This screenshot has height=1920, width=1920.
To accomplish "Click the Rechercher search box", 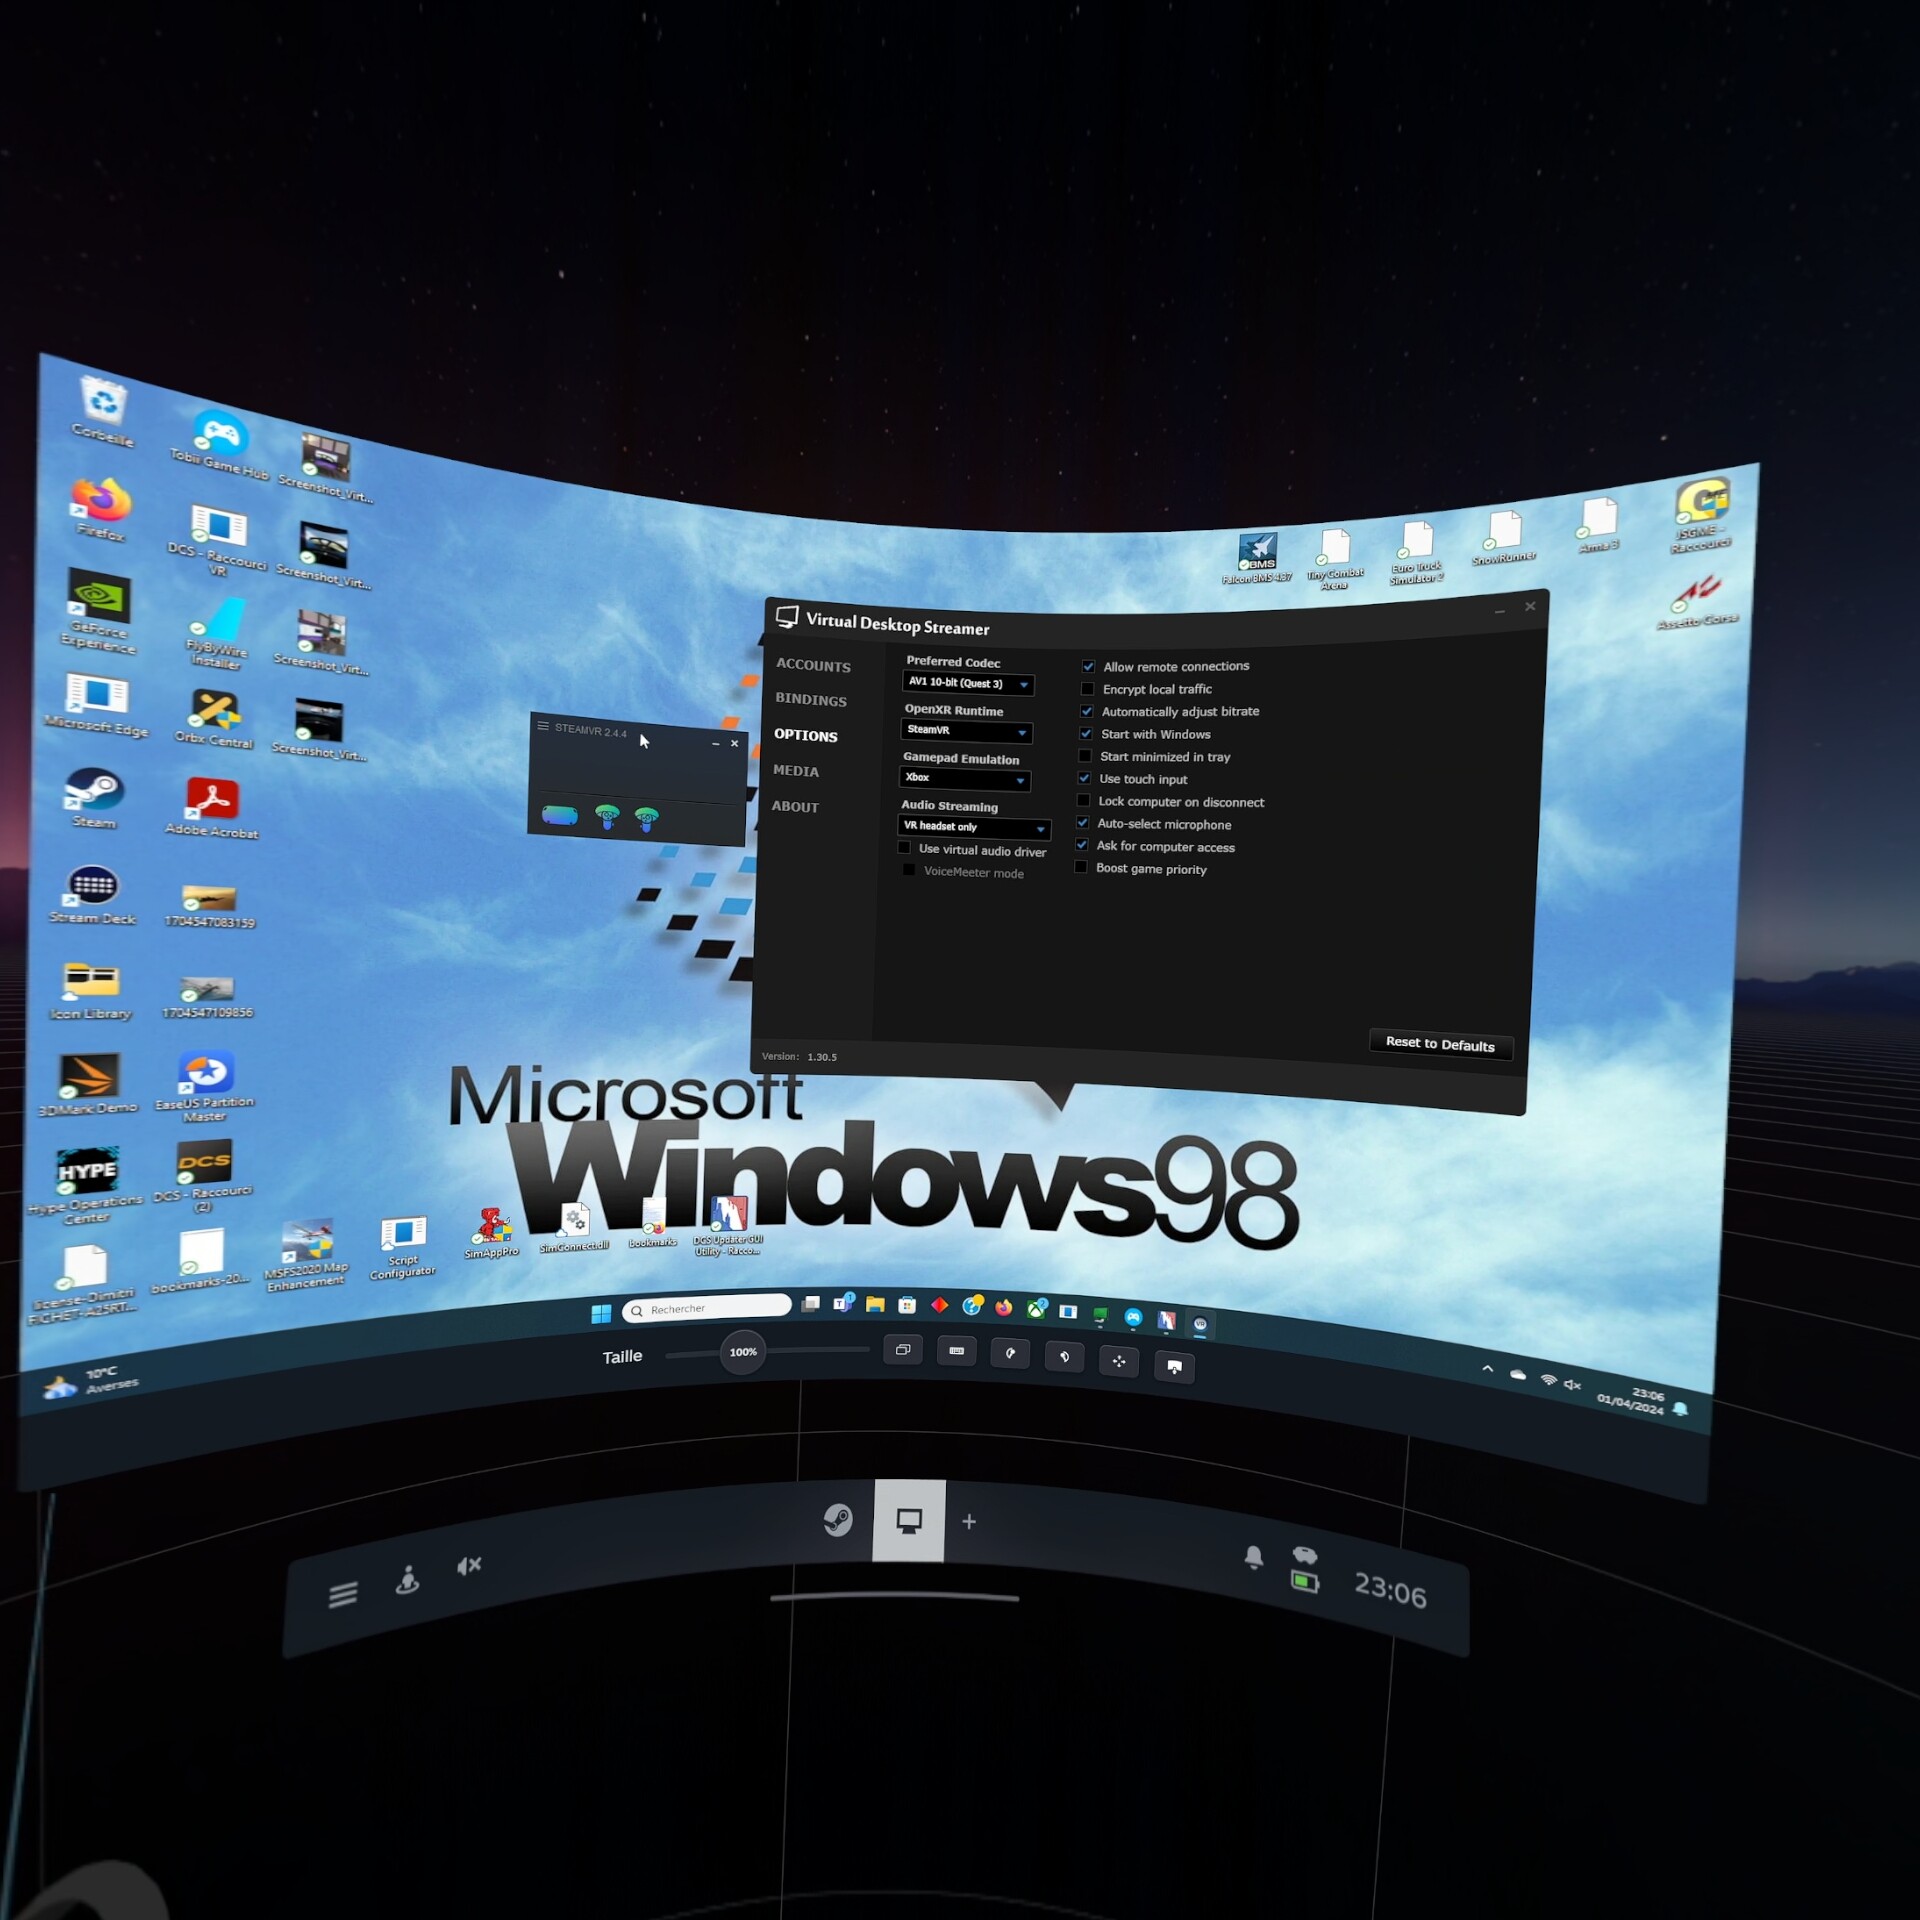I will pos(707,1308).
